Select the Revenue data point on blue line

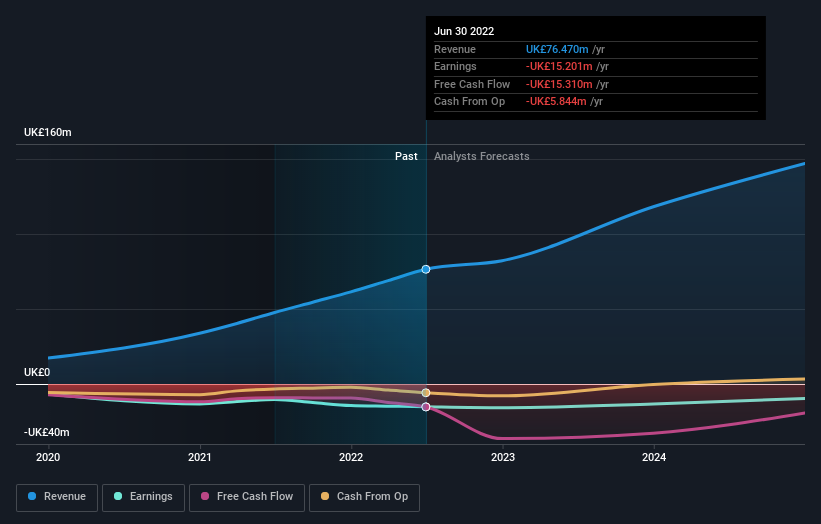pyautogui.click(x=426, y=269)
